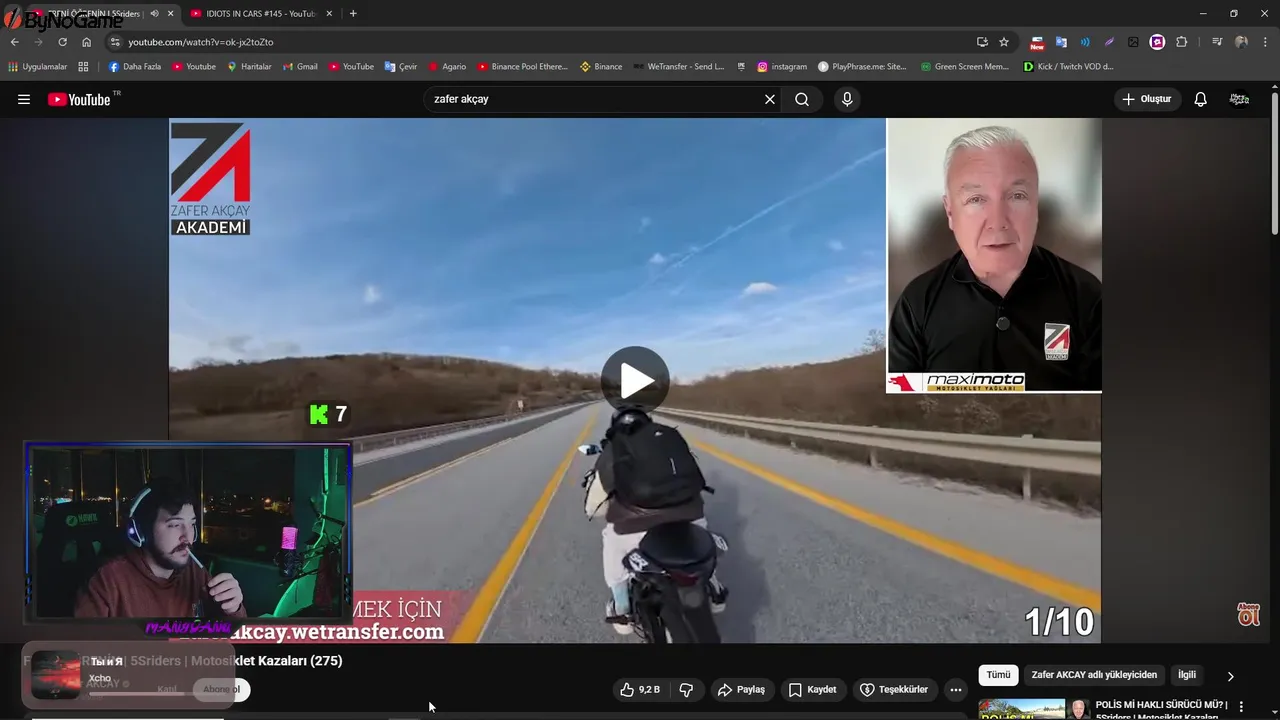Bookmark this page with star icon
This screenshot has height=720, width=1280.
point(1004,42)
